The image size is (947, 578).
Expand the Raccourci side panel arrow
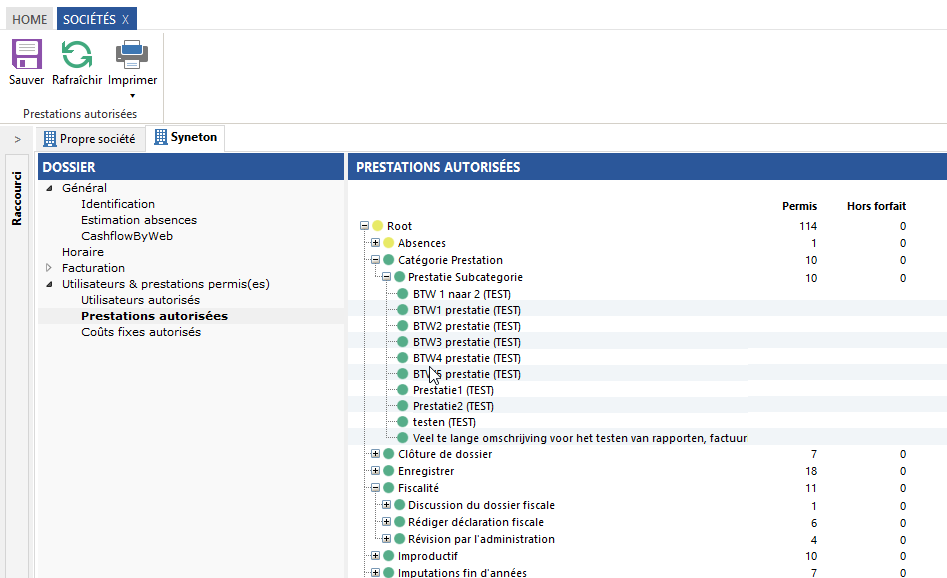(x=17, y=139)
